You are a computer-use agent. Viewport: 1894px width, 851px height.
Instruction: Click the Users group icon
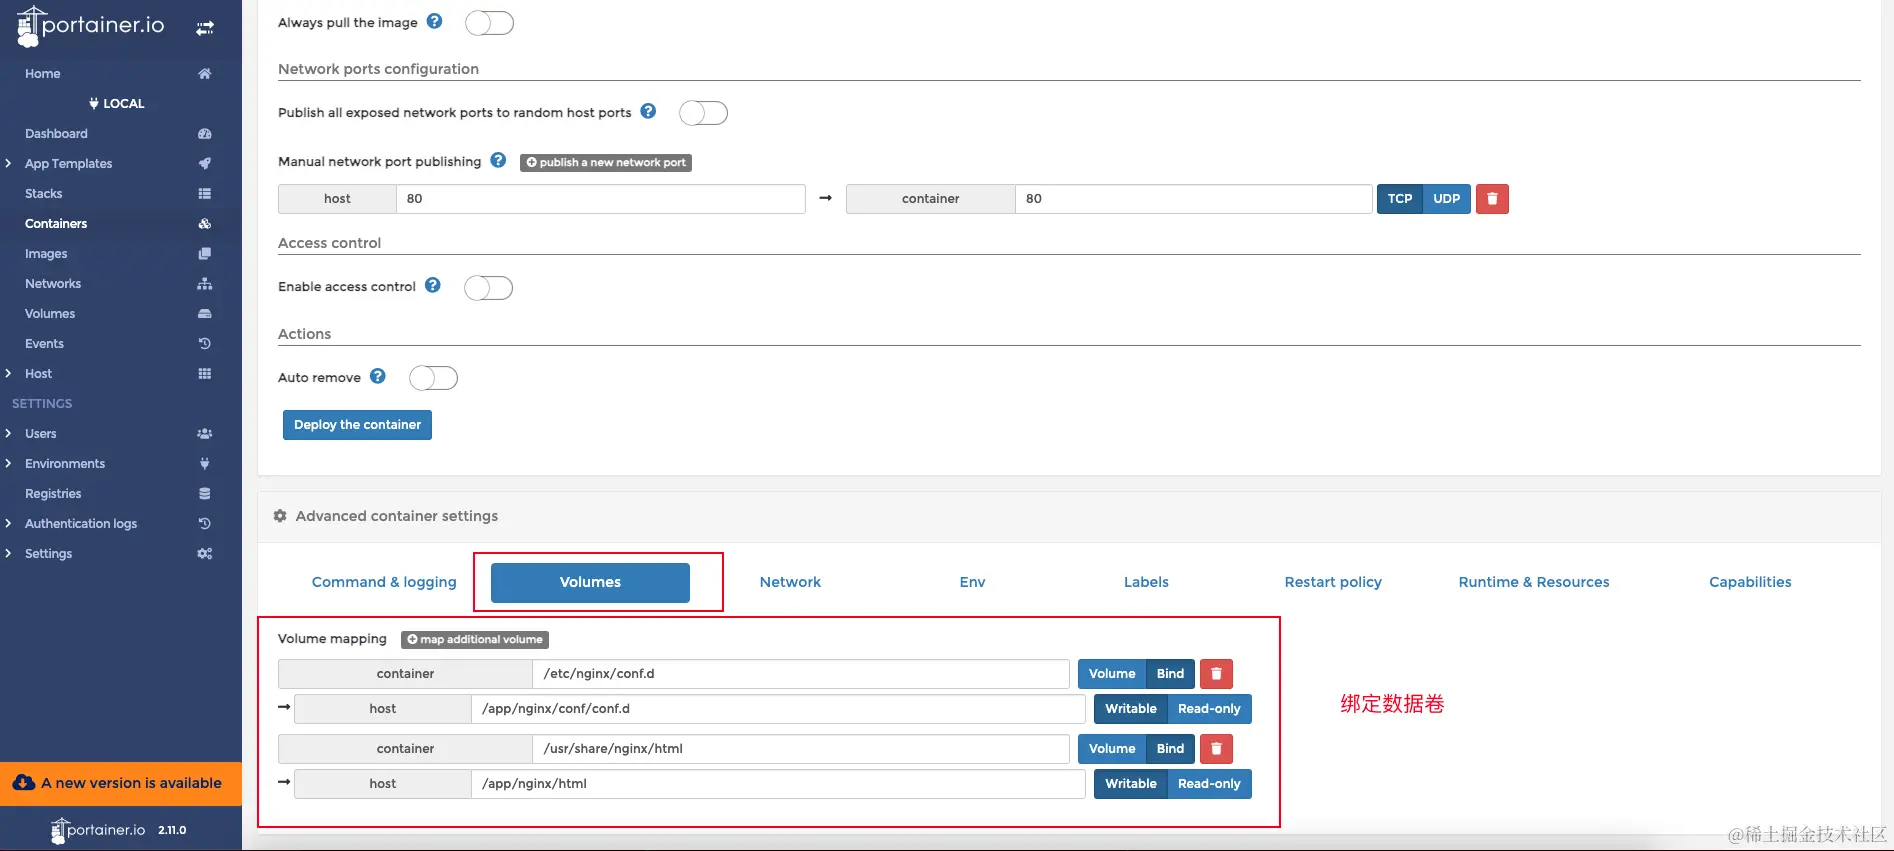205,434
